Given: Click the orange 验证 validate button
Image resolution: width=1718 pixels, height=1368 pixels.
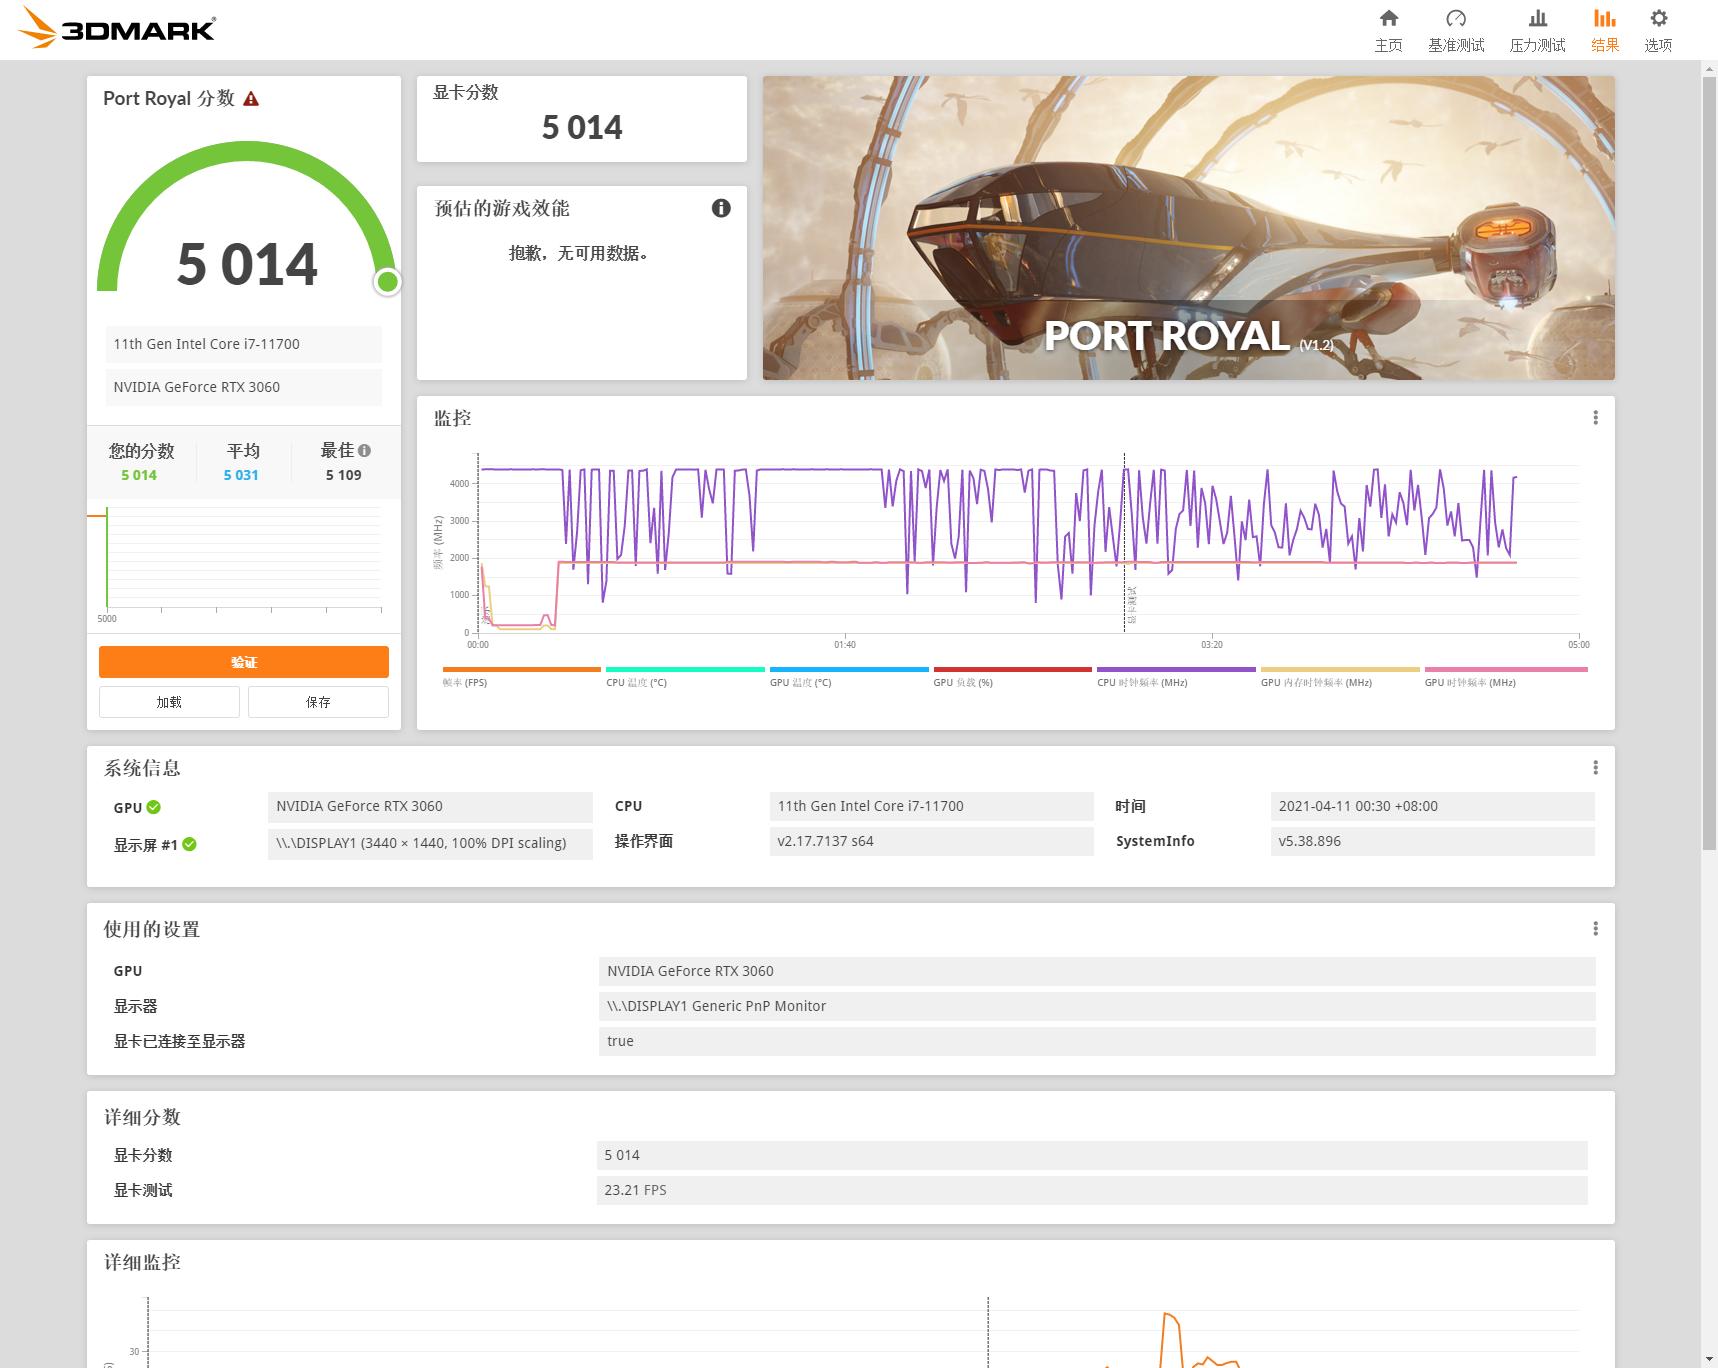Looking at the screenshot, I should [244, 662].
